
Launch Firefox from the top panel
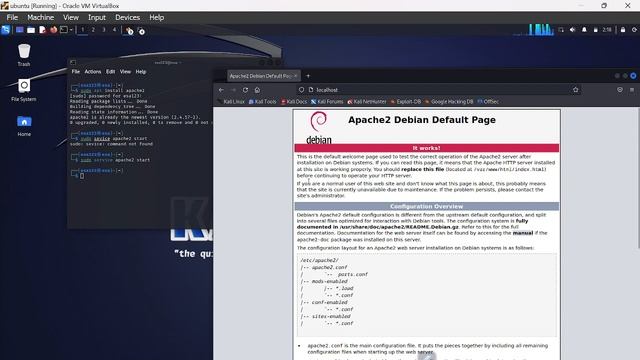point(53,30)
